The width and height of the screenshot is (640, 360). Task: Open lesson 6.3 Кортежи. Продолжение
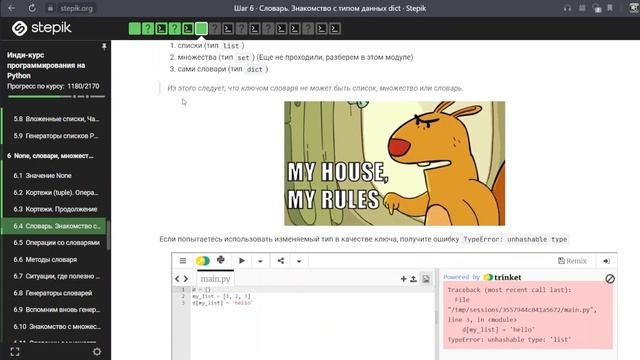55,209
